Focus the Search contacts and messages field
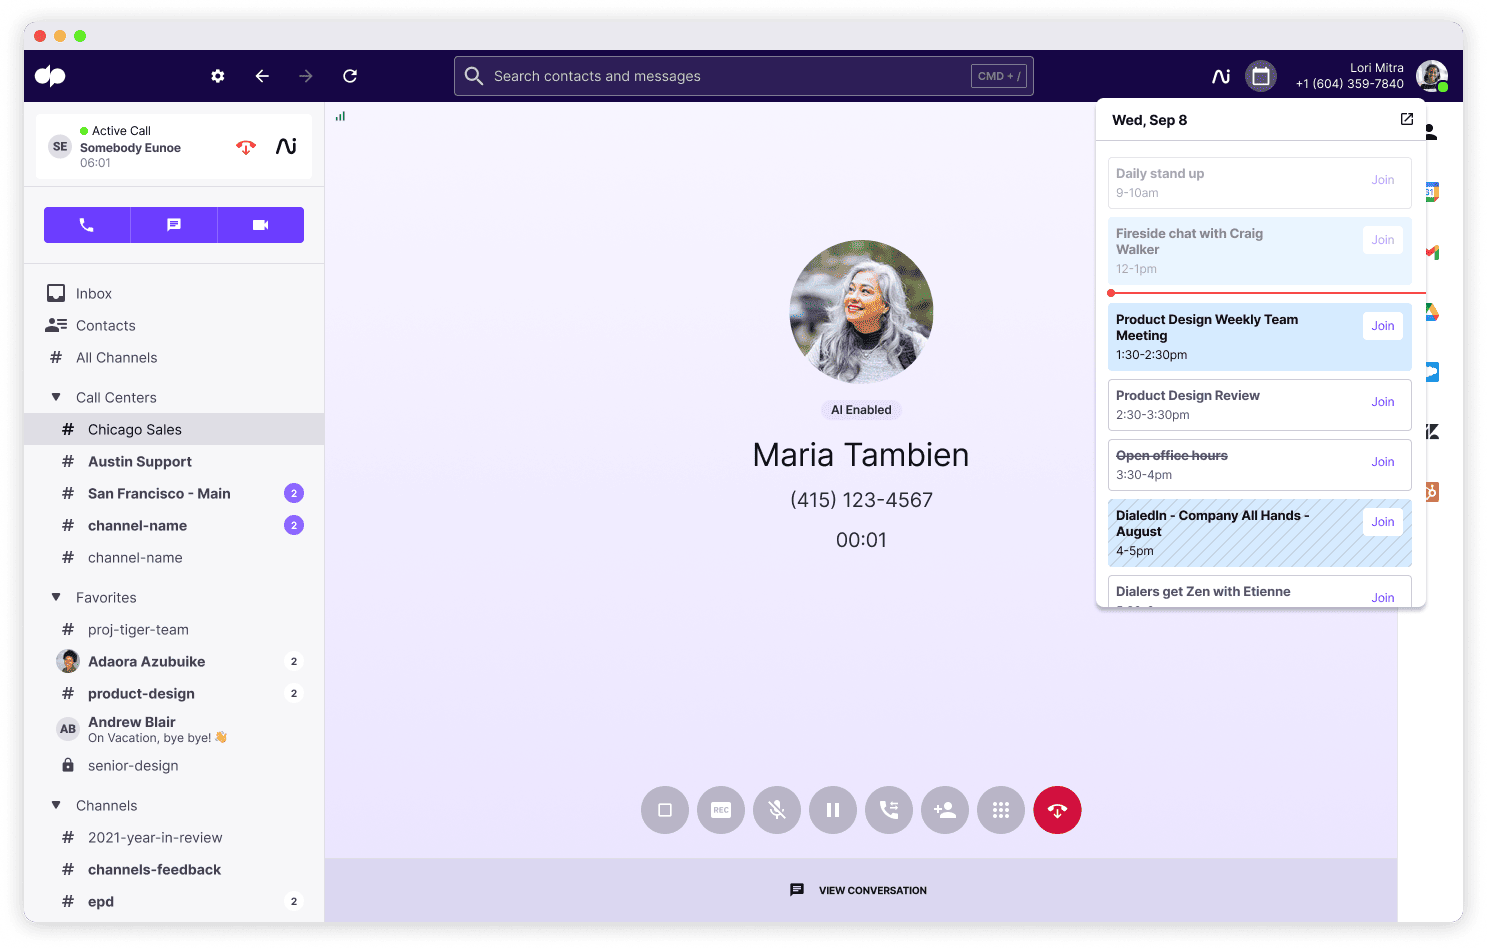Screen dimensions: 1487x948 [x=743, y=76]
